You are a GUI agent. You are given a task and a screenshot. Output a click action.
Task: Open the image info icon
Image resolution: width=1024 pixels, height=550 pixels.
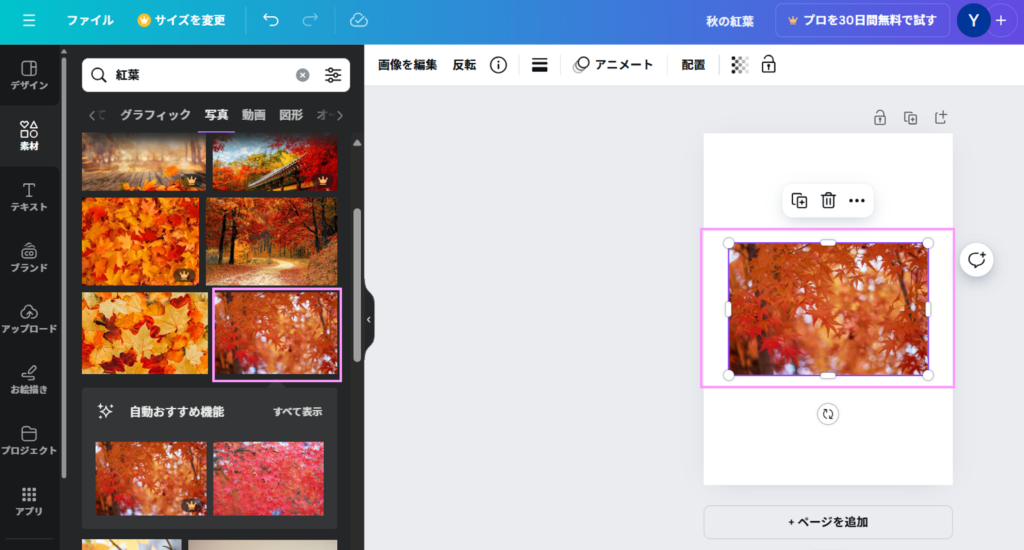pos(498,65)
